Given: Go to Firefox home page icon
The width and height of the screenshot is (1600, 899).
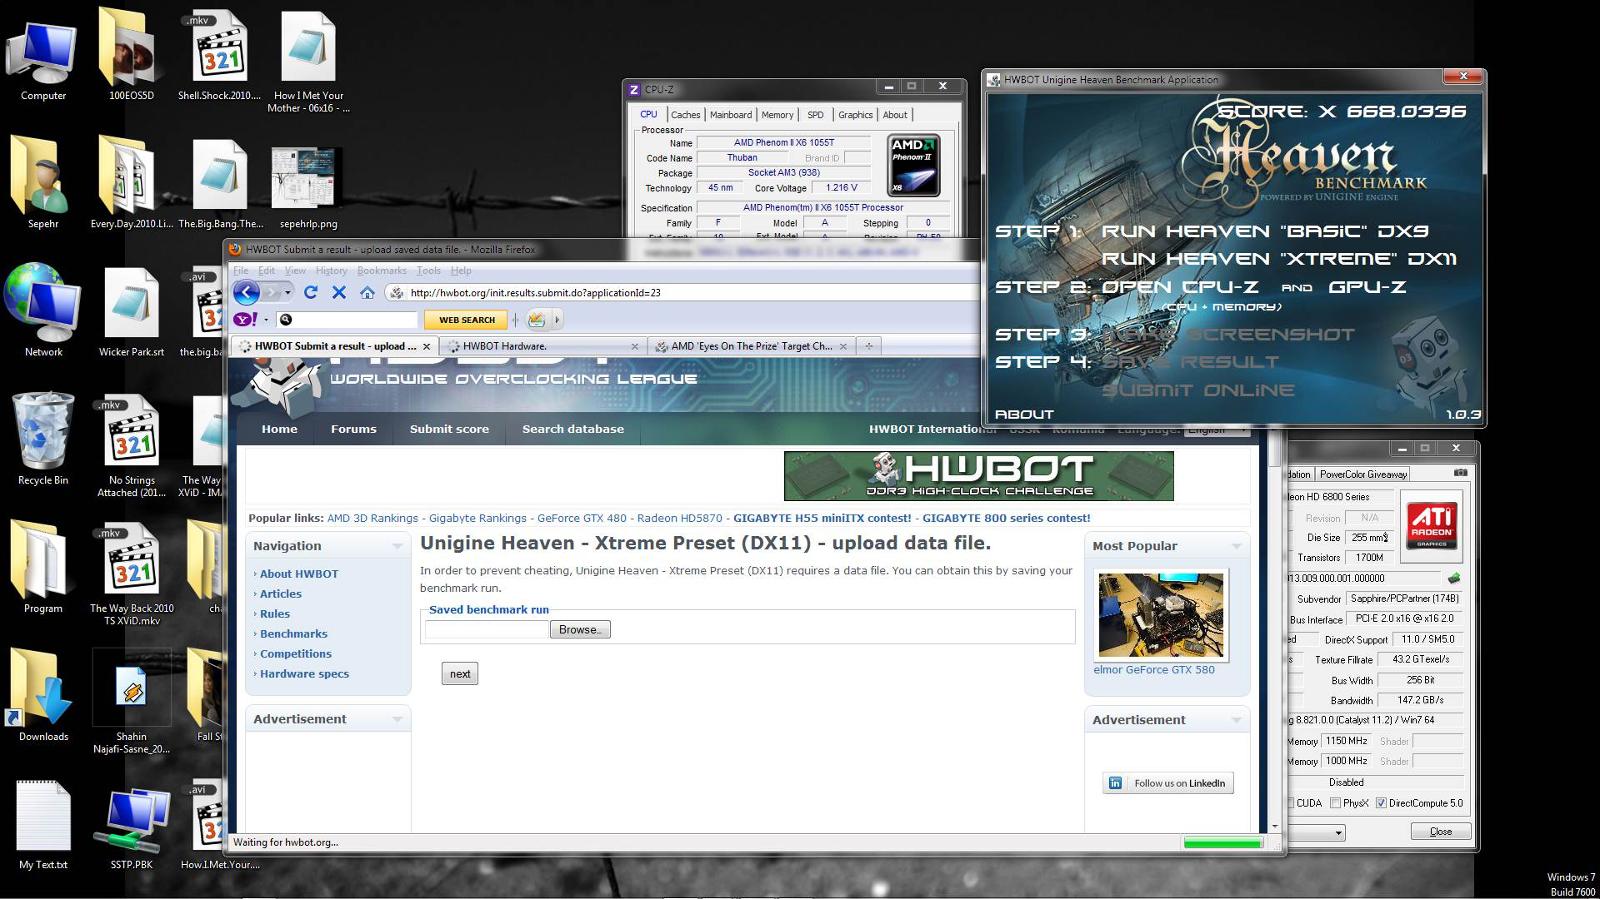Looking at the screenshot, I should [x=367, y=292].
